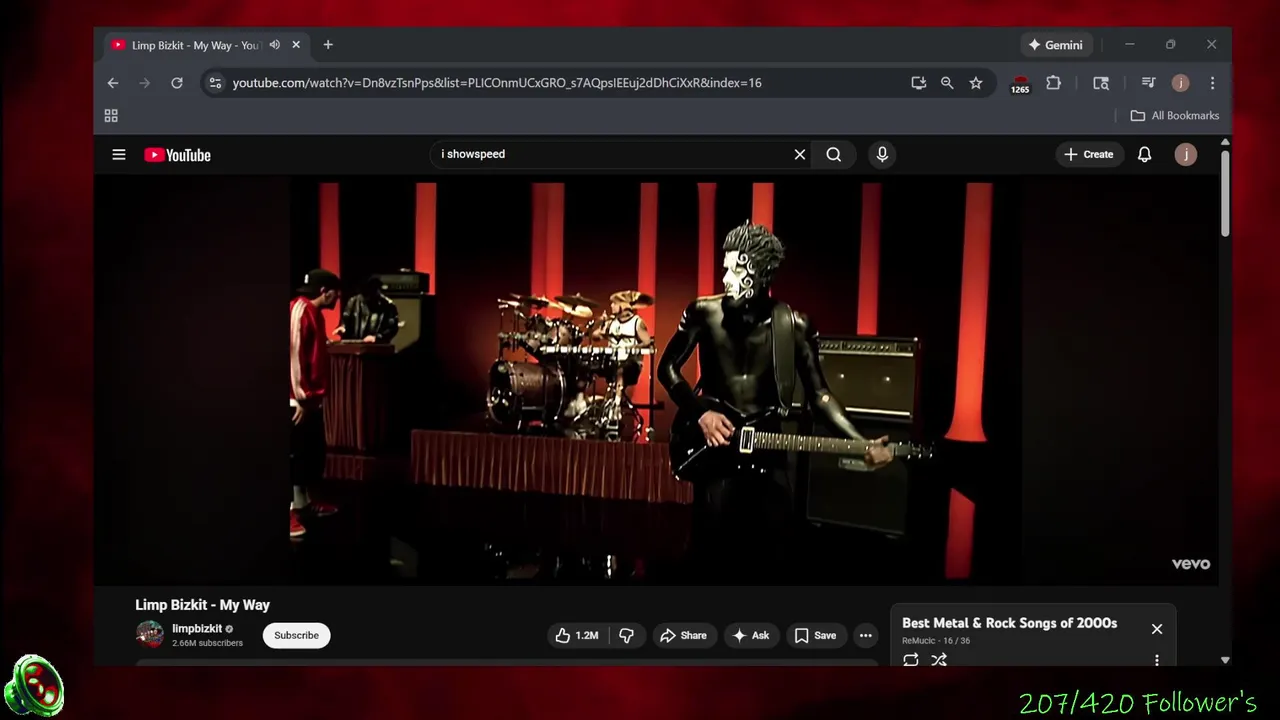Dislike this video
This screenshot has width=1280, height=720.
tap(627, 635)
